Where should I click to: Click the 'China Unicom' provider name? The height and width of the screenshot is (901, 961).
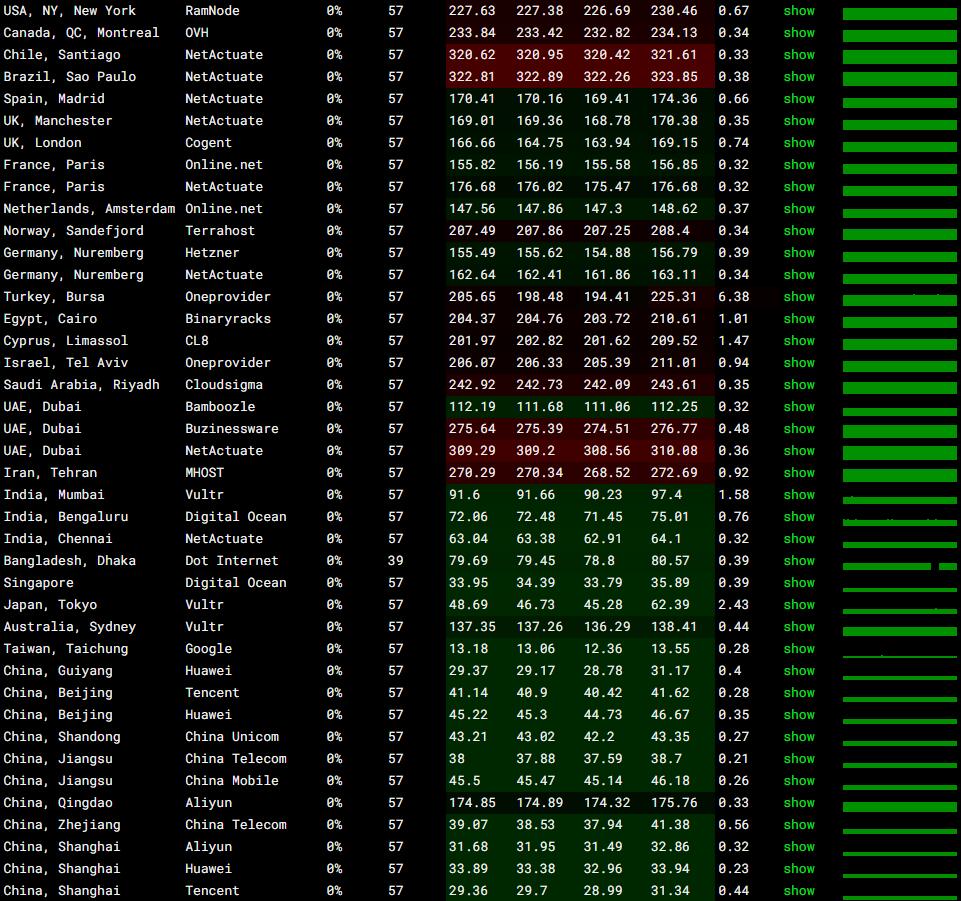pos(232,737)
